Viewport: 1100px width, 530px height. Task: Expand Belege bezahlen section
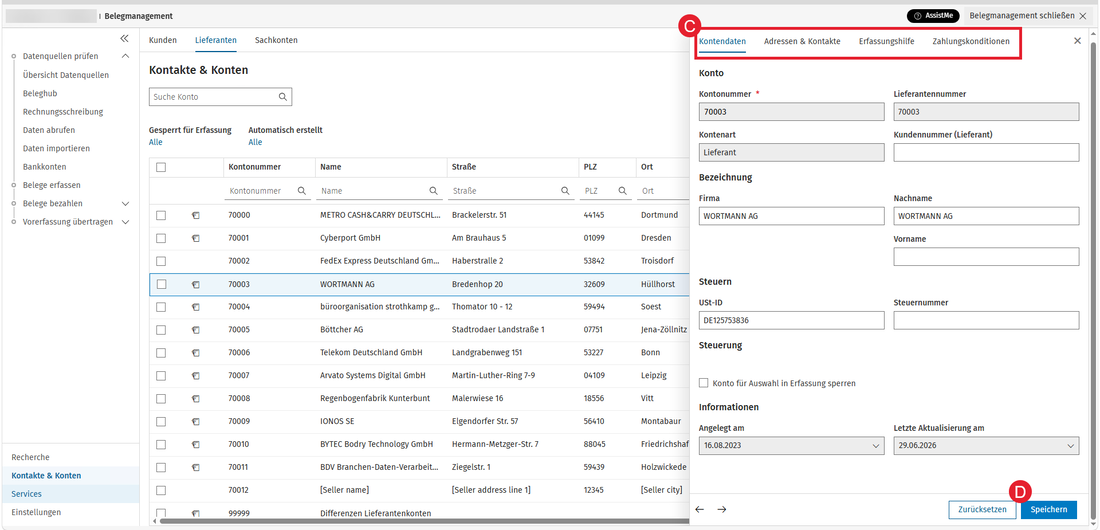126,204
